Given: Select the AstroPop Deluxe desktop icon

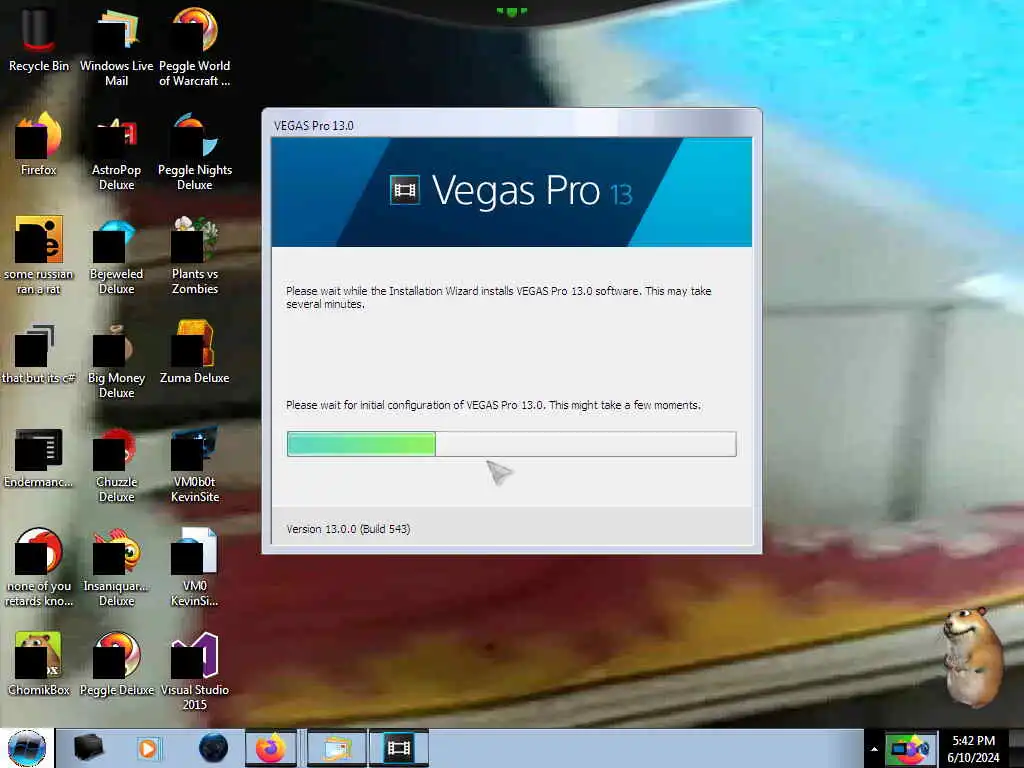Looking at the screenshot, I should coord(116,152).
